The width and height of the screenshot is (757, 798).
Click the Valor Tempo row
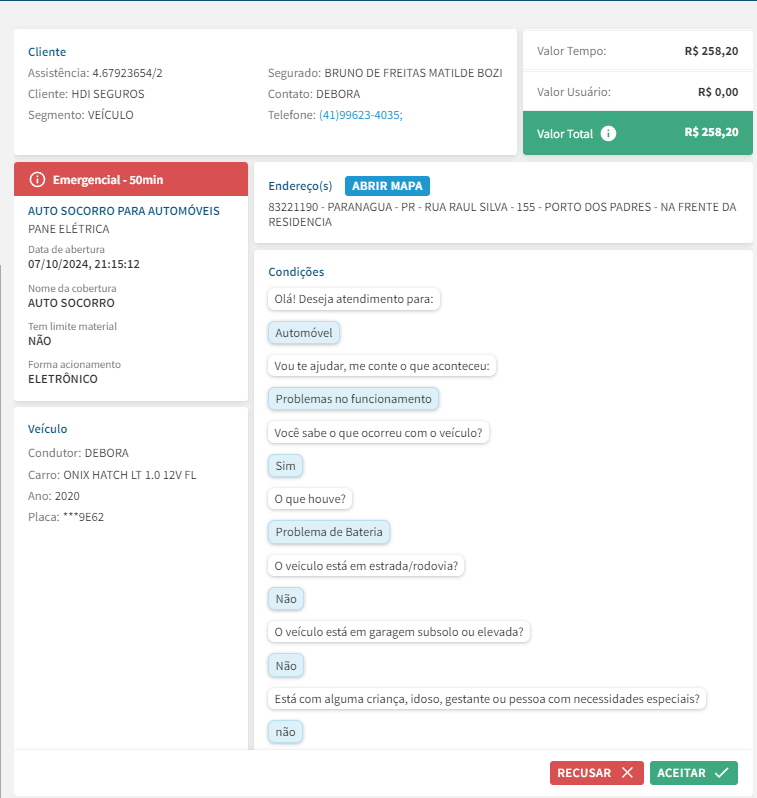(x=637, y=50)
